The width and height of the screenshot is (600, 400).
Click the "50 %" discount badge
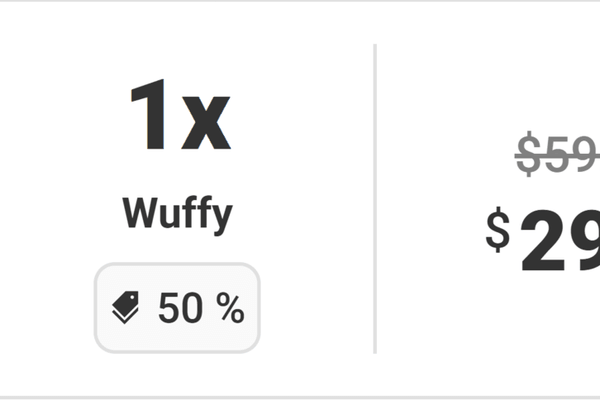(178, 309)
